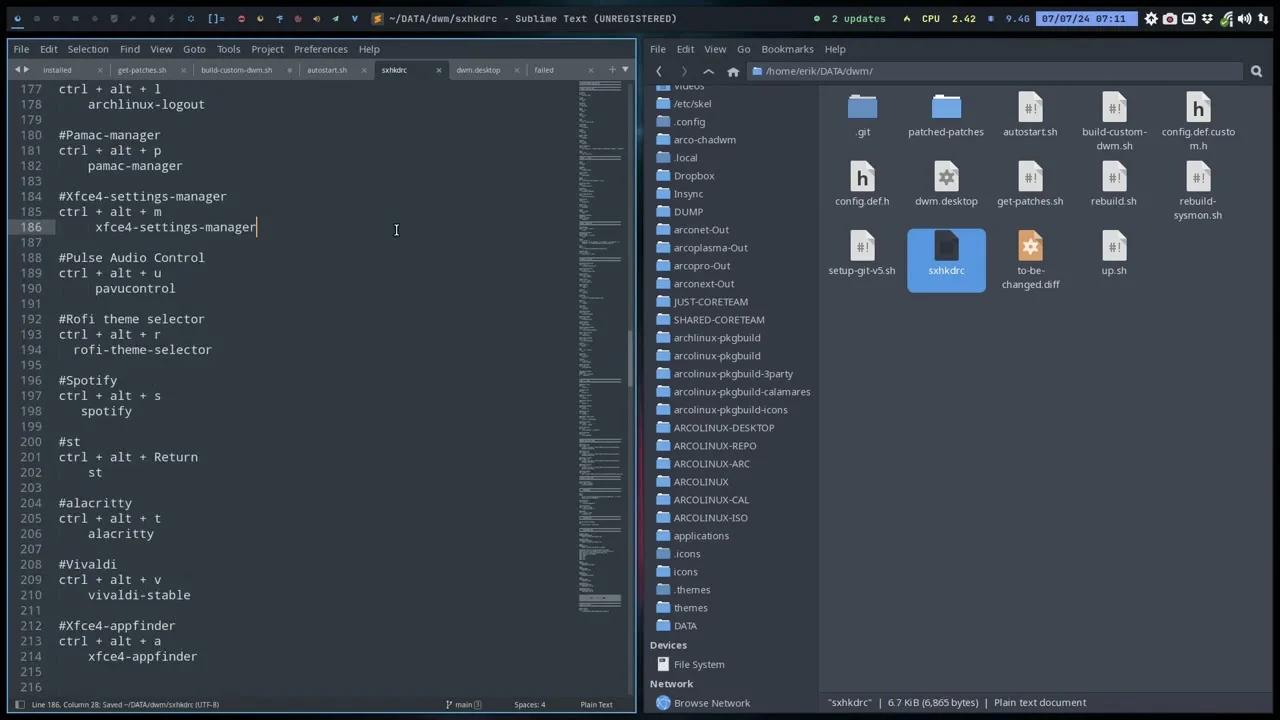Open the tab overflow dropdown arrow in Sublime
The width and height of the screenshot is (1280, 720).
[x=623, y=70]
